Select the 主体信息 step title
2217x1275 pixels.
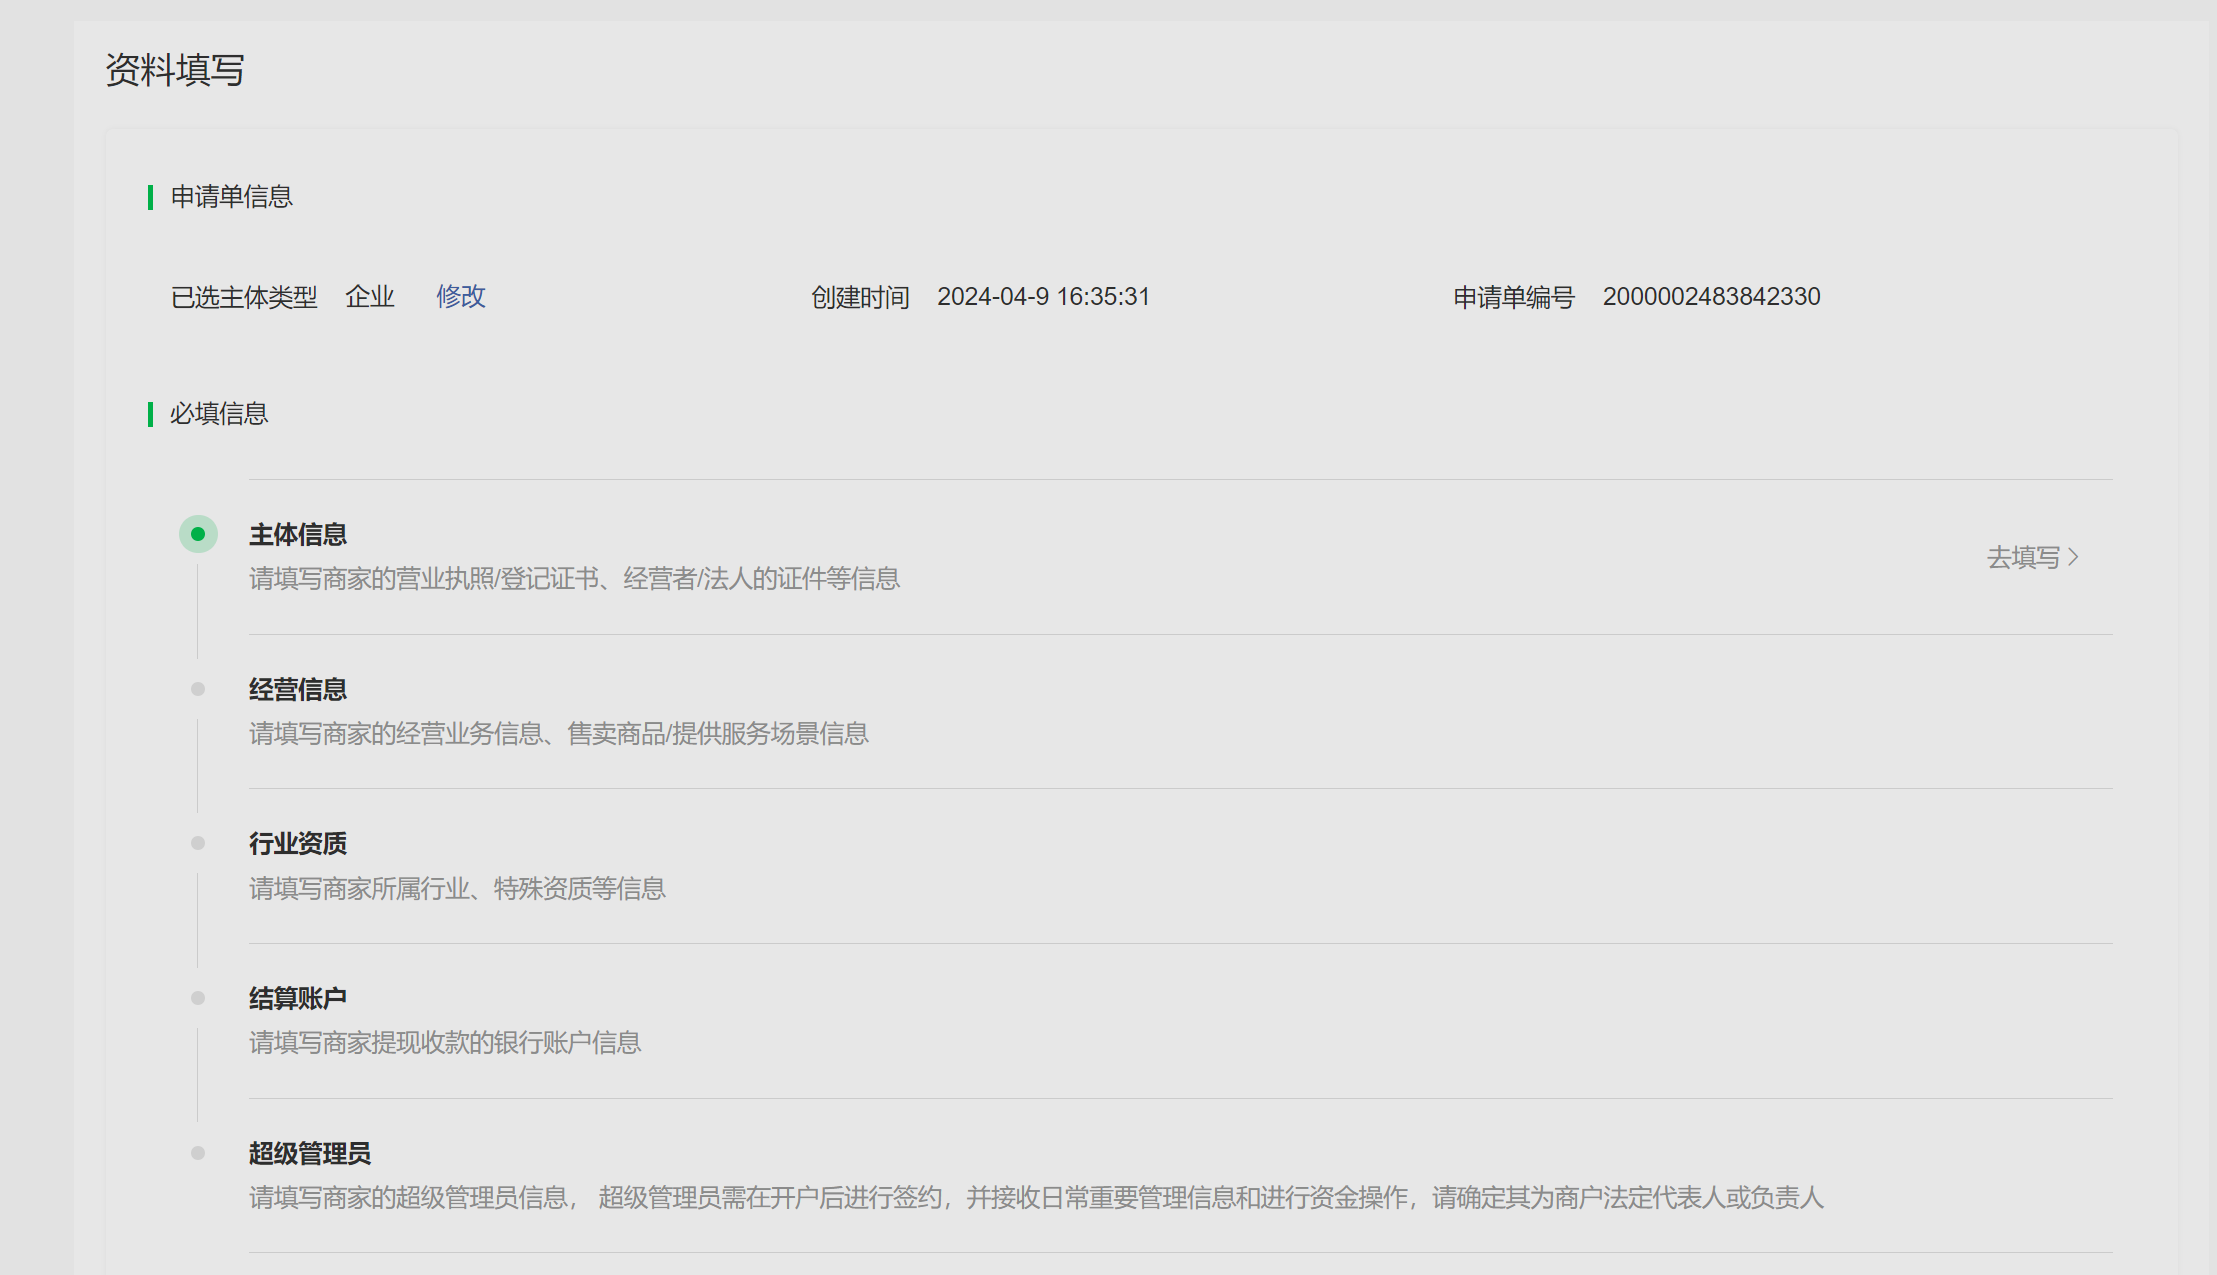298,535
